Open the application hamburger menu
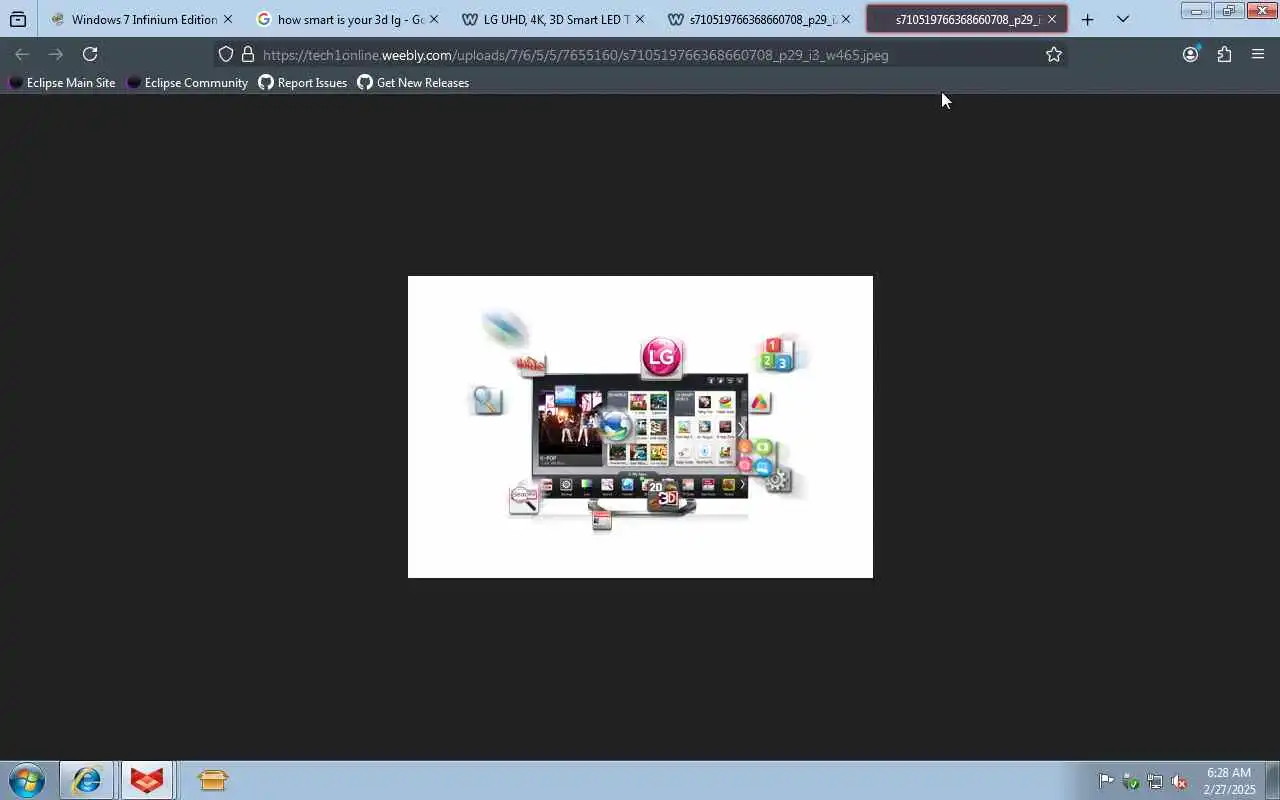Viewport: 1280px width, 800px height. point(1258,54)
